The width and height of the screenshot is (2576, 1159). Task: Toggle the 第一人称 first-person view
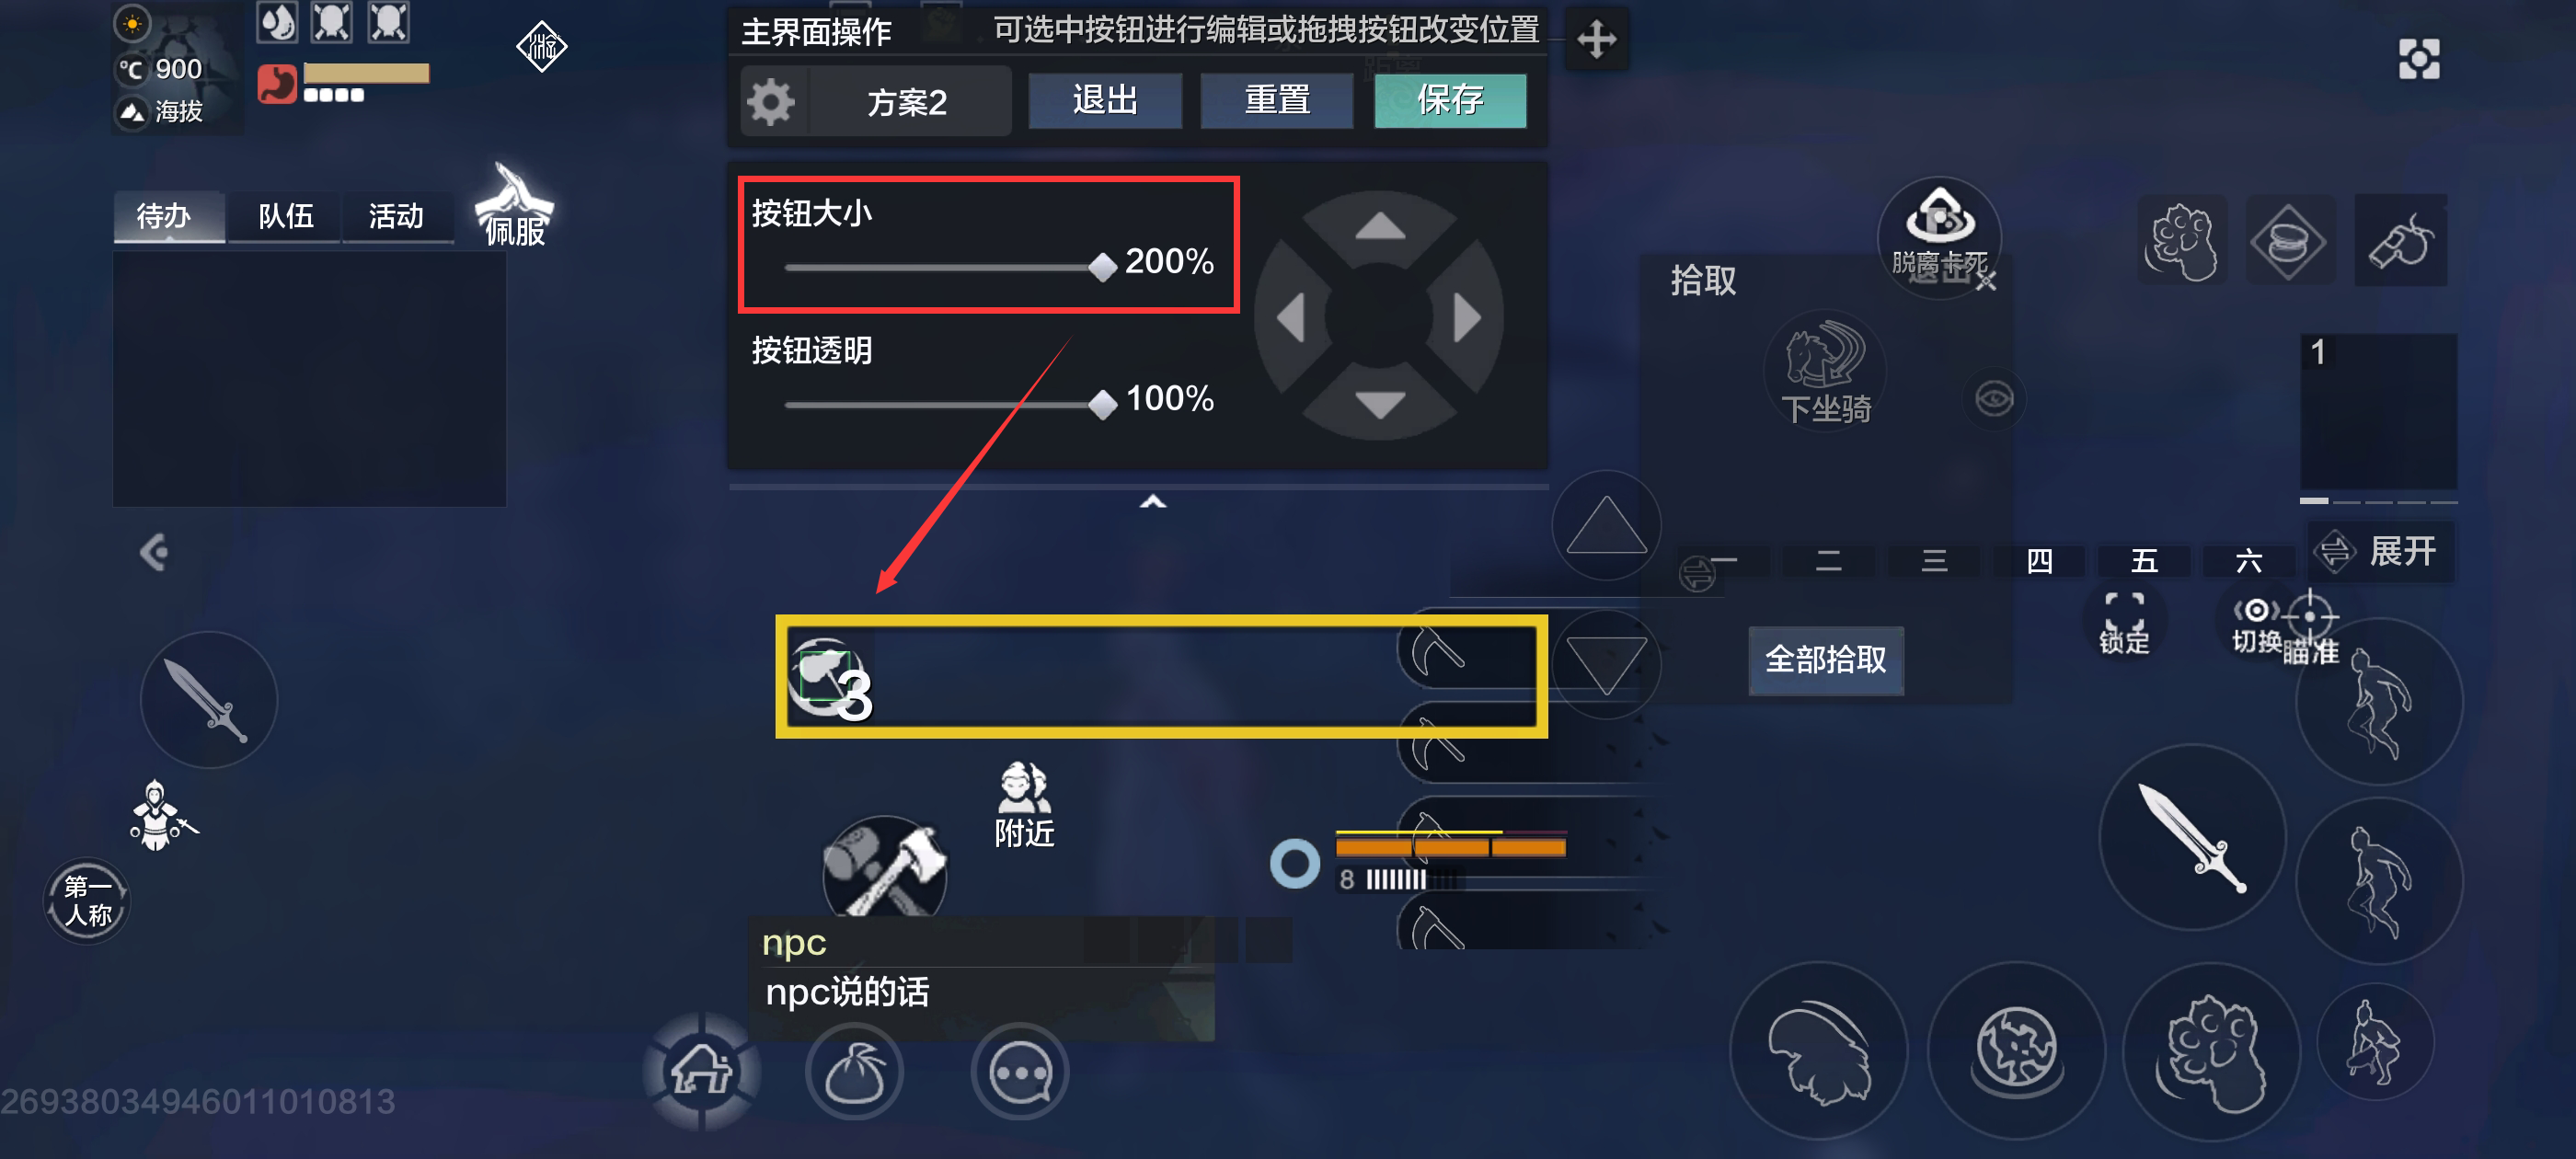tap(87, 900)
